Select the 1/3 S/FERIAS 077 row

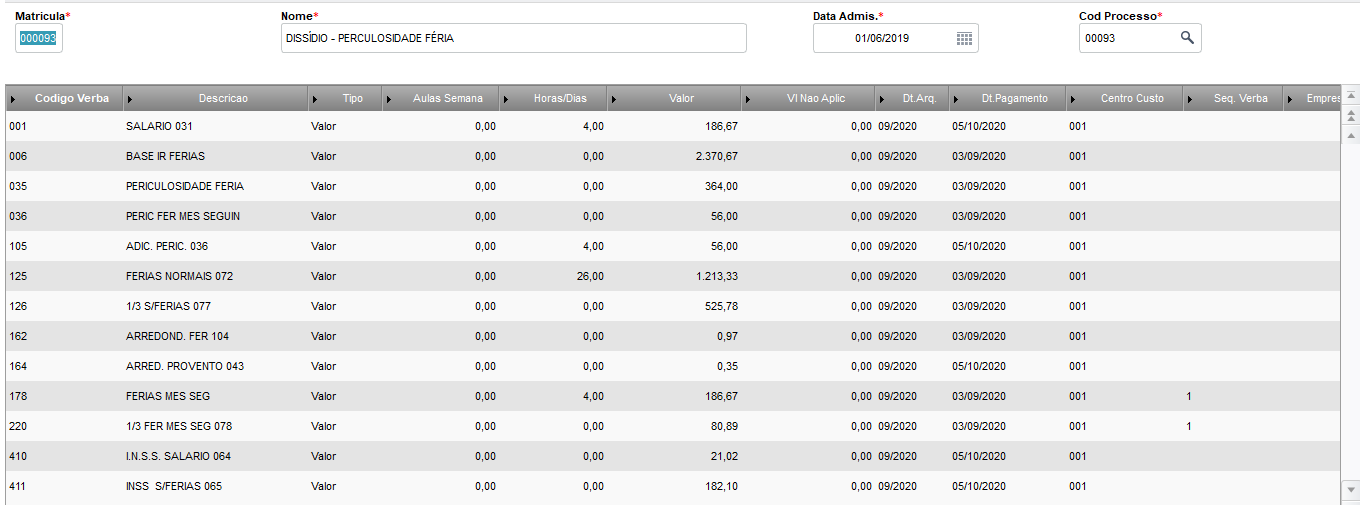click(672, 306)
